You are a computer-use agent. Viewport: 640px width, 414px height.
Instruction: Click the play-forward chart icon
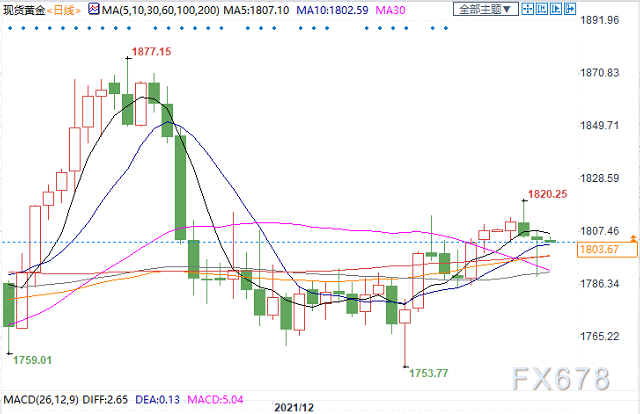pos(556,9)
